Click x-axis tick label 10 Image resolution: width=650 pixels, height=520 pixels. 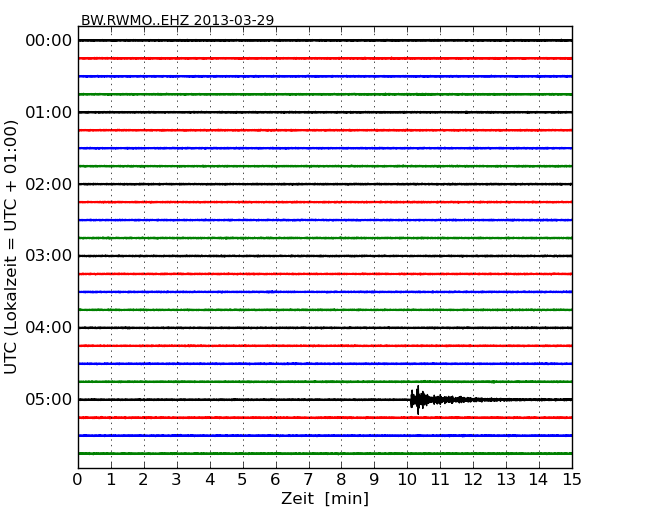point(407,480)
